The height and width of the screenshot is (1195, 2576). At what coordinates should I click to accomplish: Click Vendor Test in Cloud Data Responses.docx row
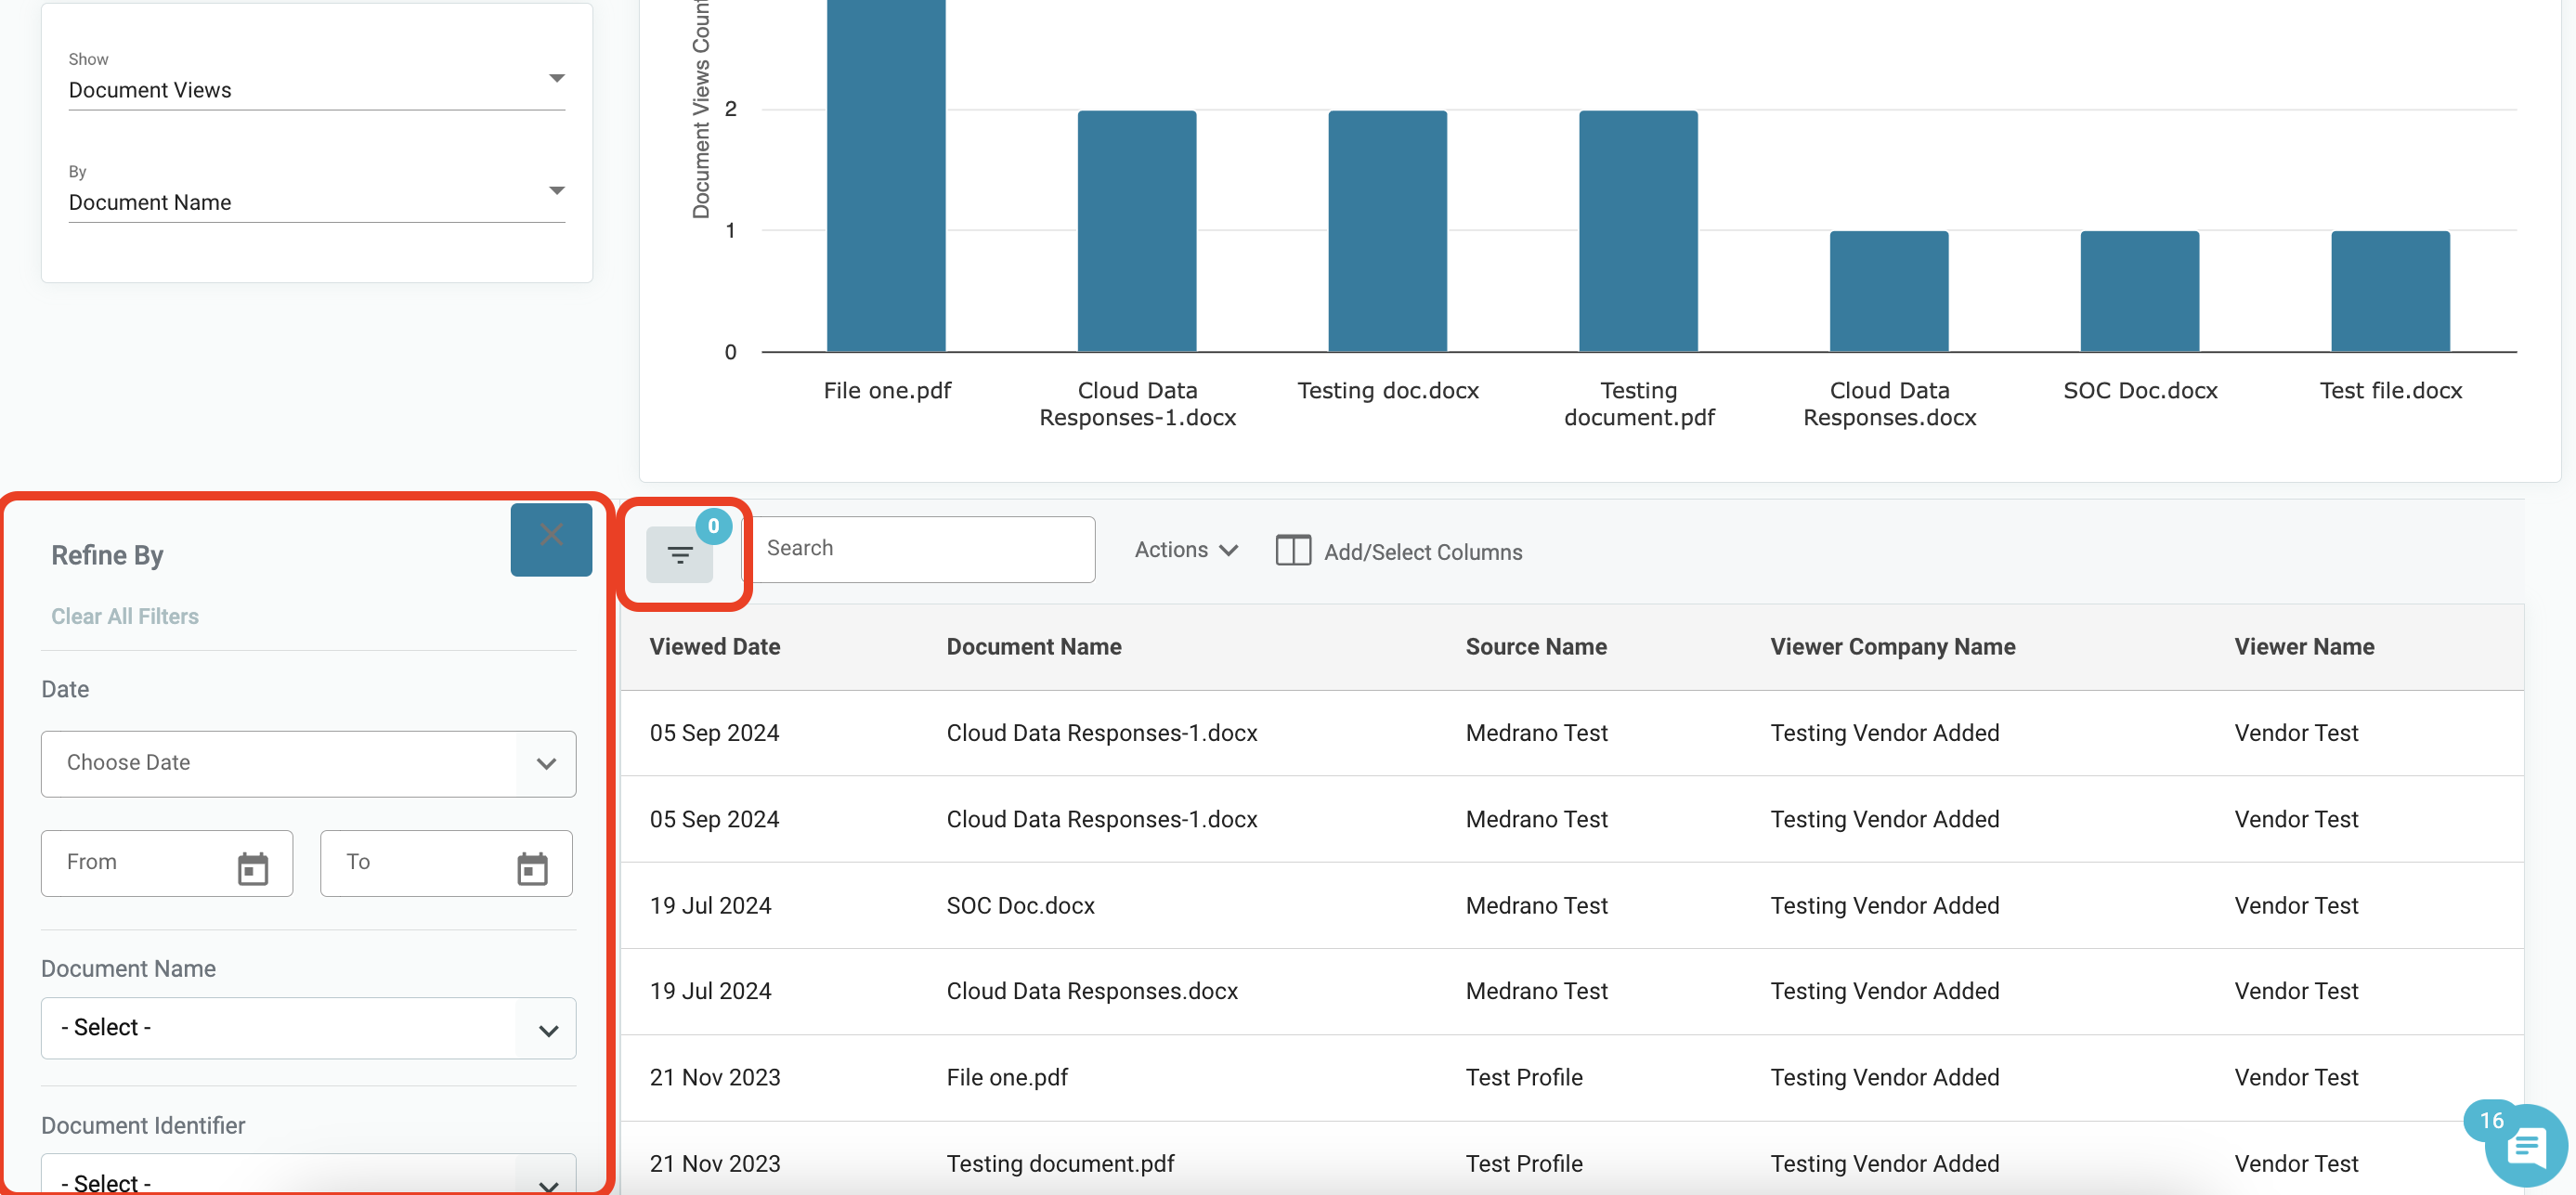[2296, 991]
